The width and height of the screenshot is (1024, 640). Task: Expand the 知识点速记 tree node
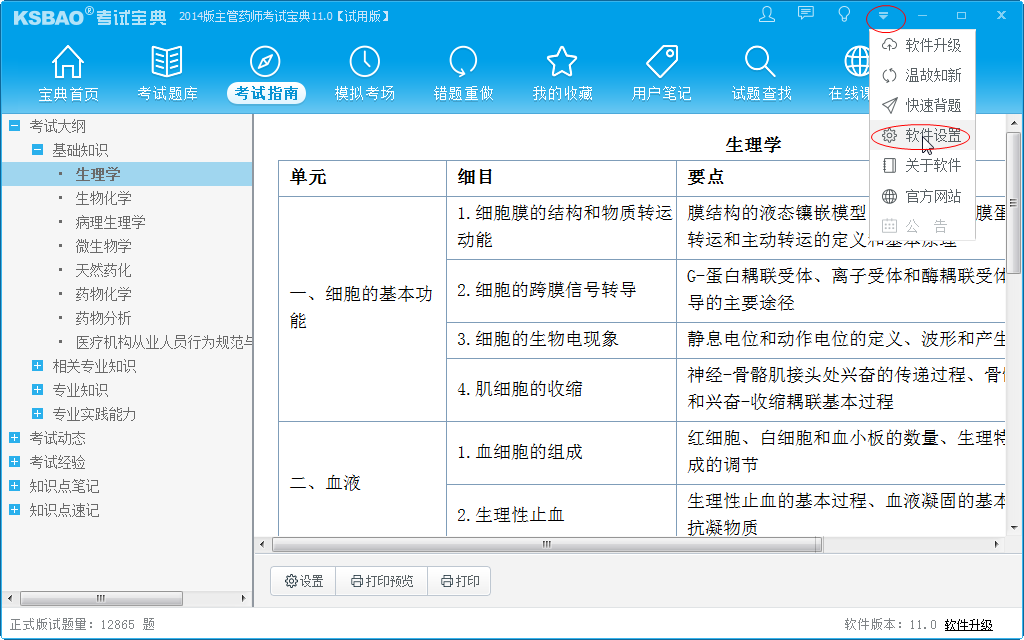[14, 510]
